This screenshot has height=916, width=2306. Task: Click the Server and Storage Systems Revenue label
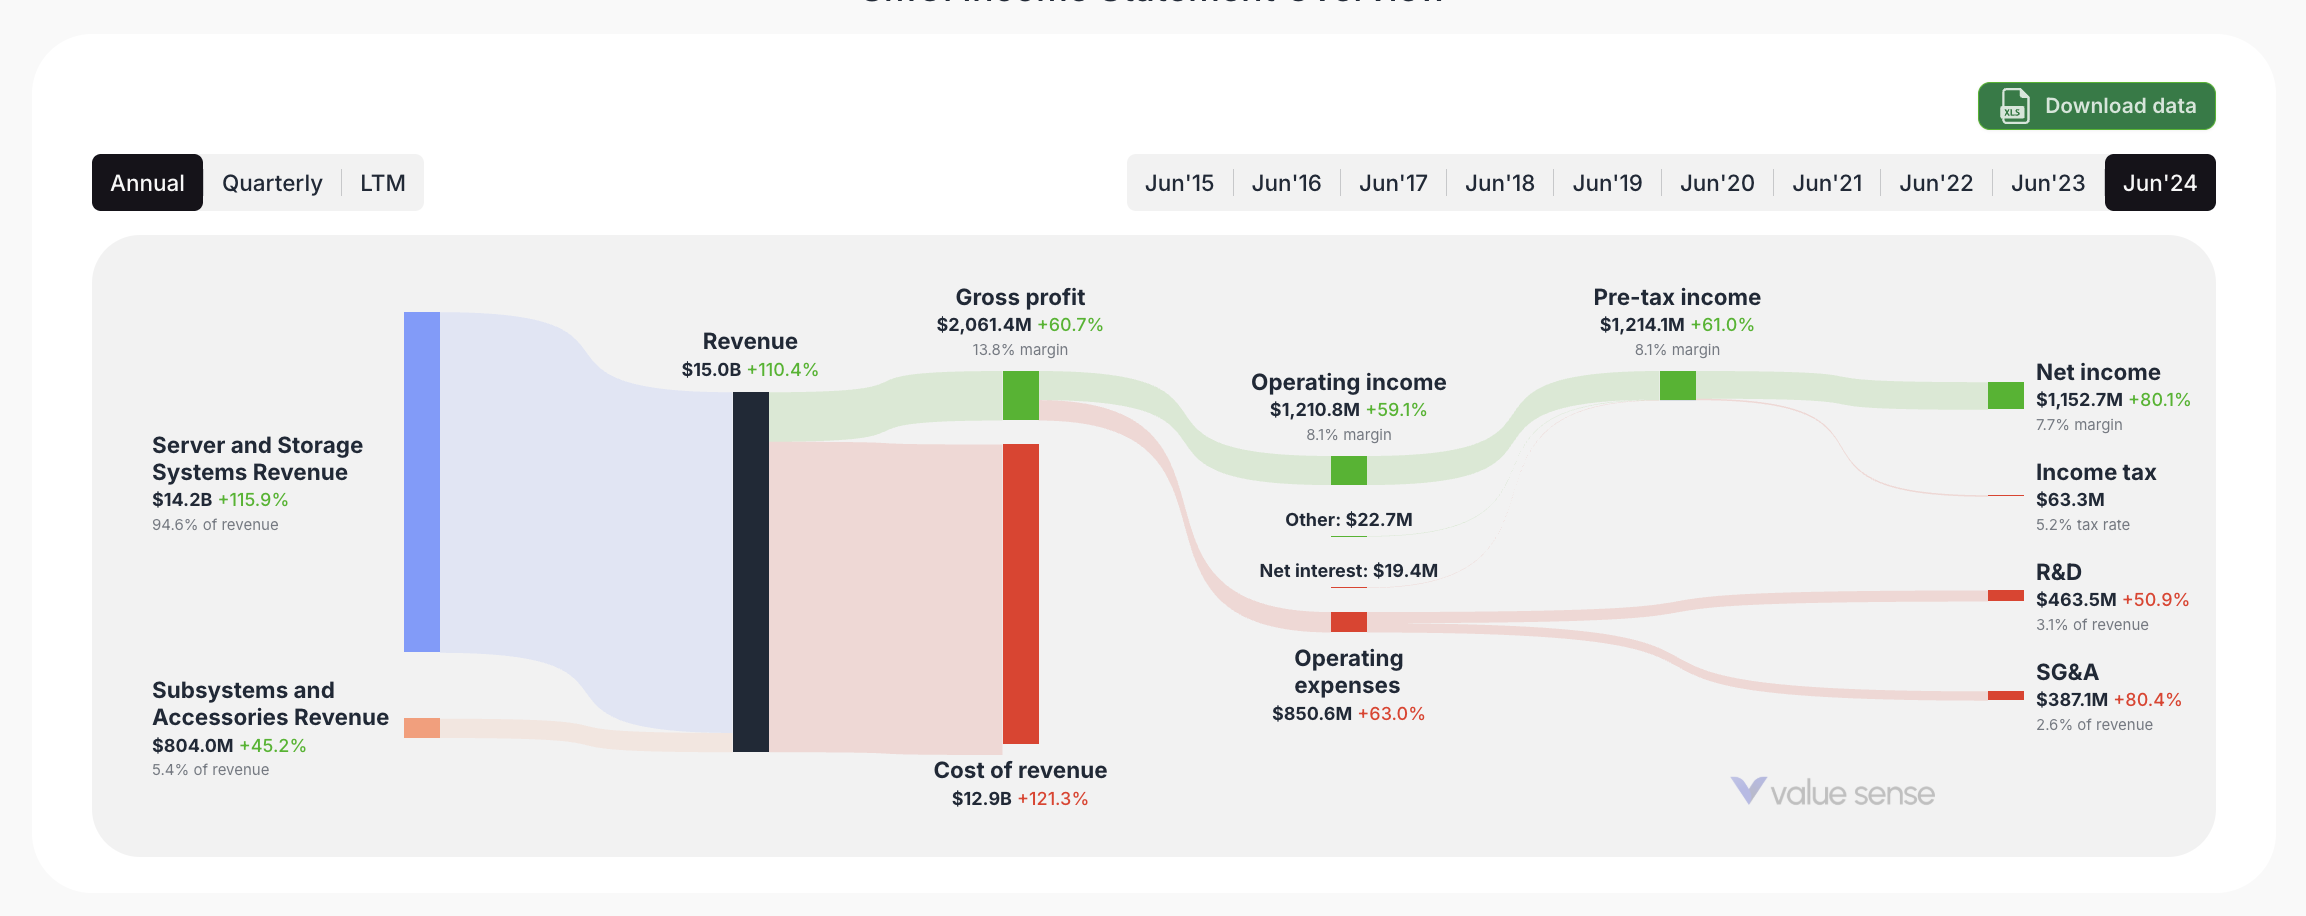pyautogui.click(x=257, y=459)
